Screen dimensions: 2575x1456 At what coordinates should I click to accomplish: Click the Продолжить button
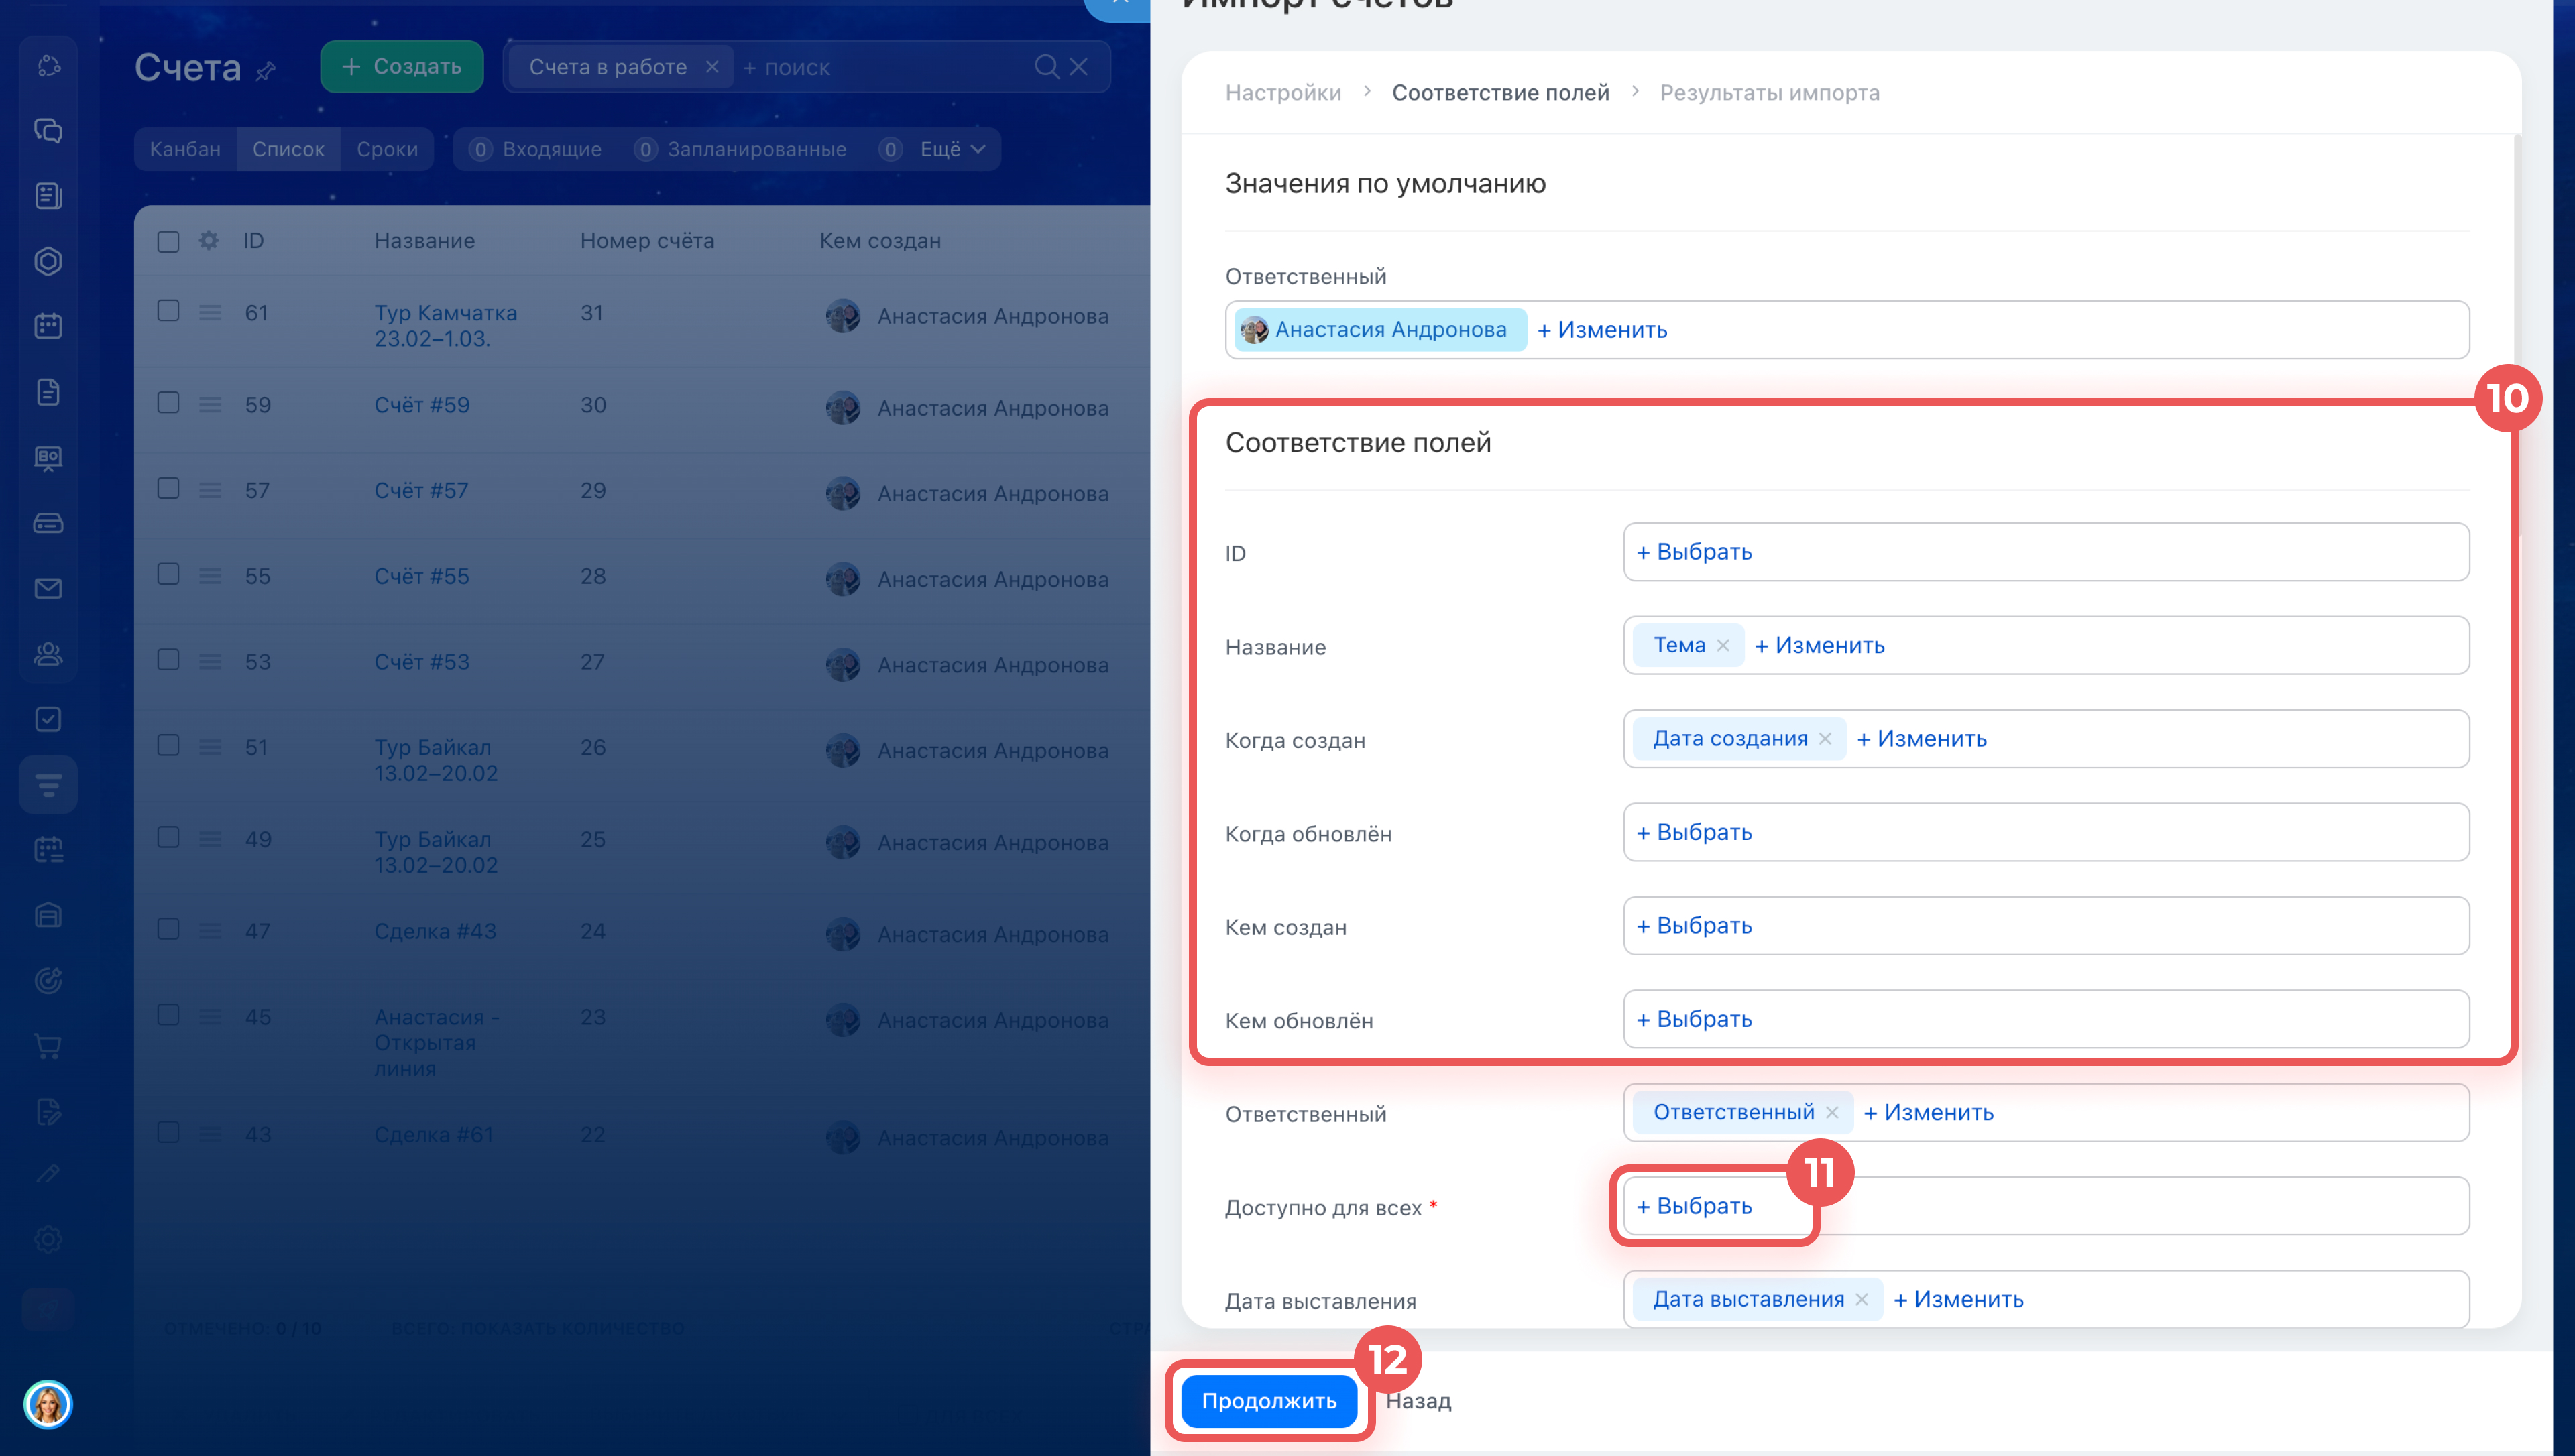1268,1401
